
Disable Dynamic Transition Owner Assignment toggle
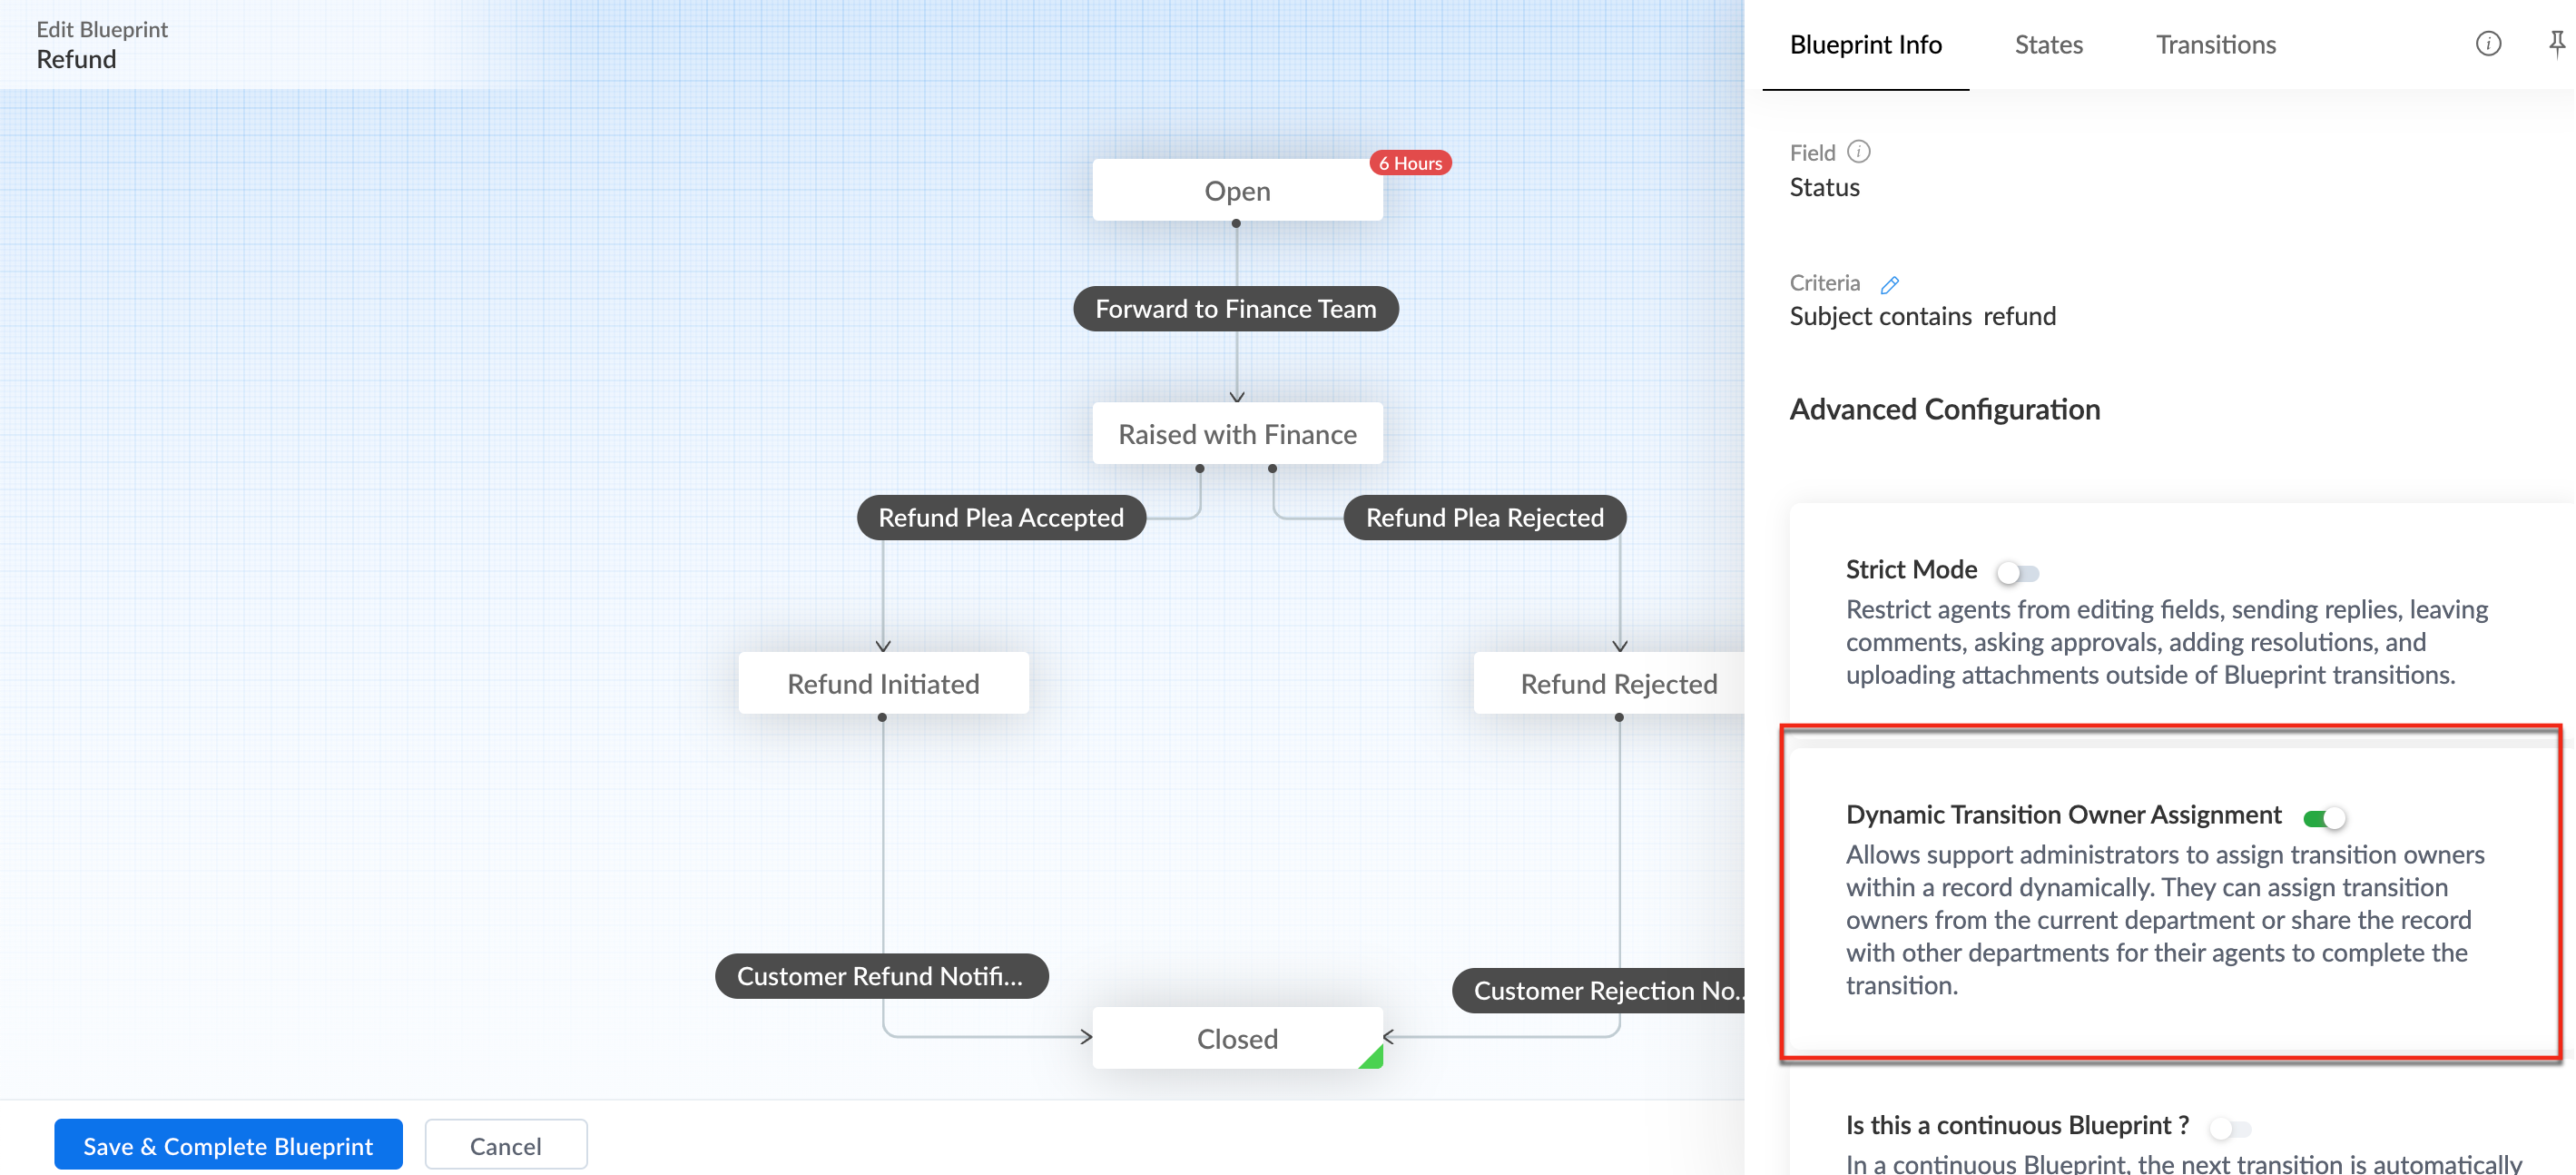(2323, 818)
